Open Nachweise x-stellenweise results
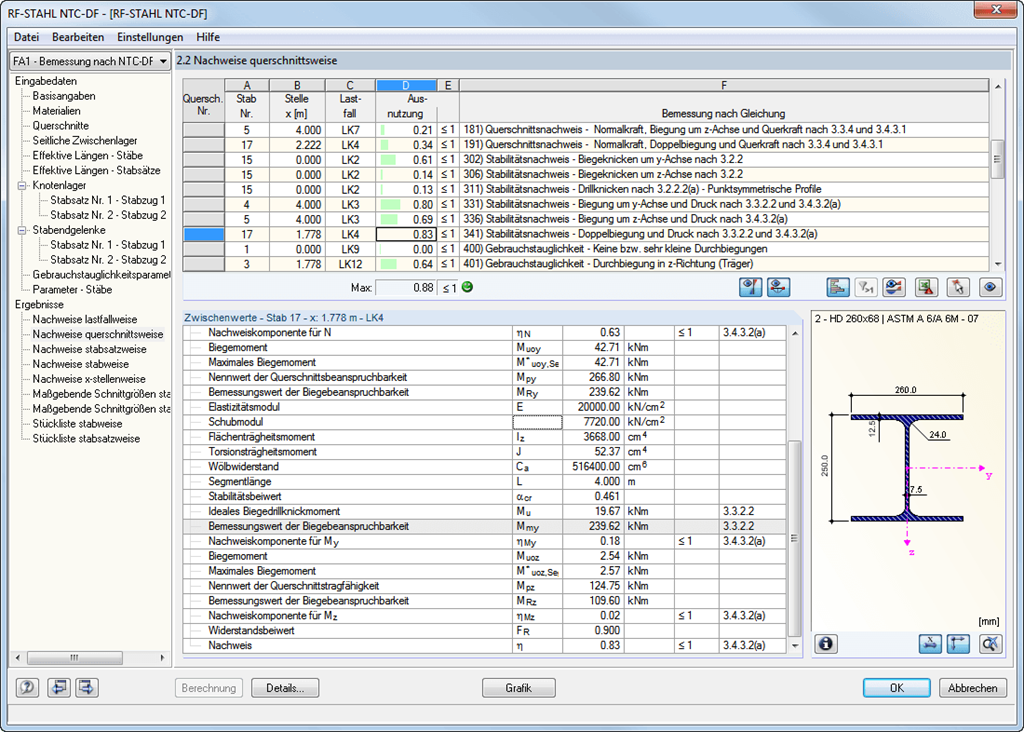 [89, 379]
